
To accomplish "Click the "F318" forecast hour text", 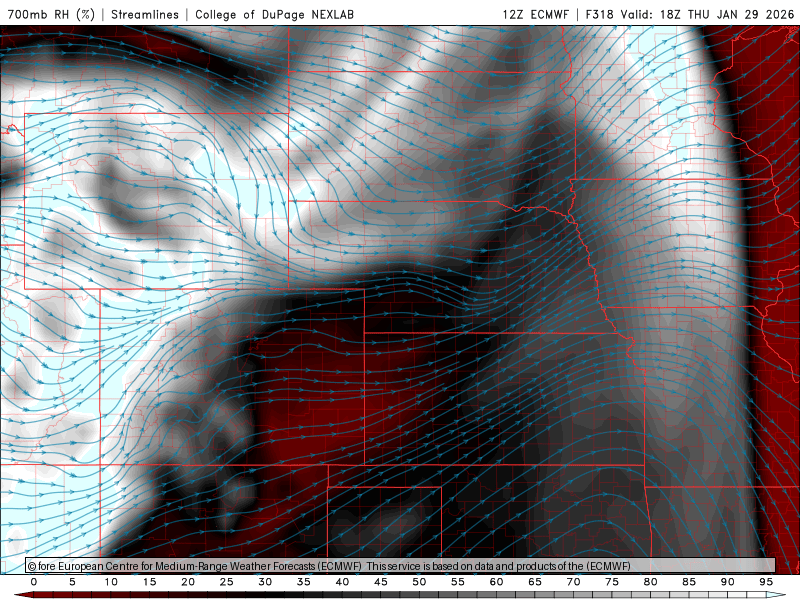I will tap(599, 14).
